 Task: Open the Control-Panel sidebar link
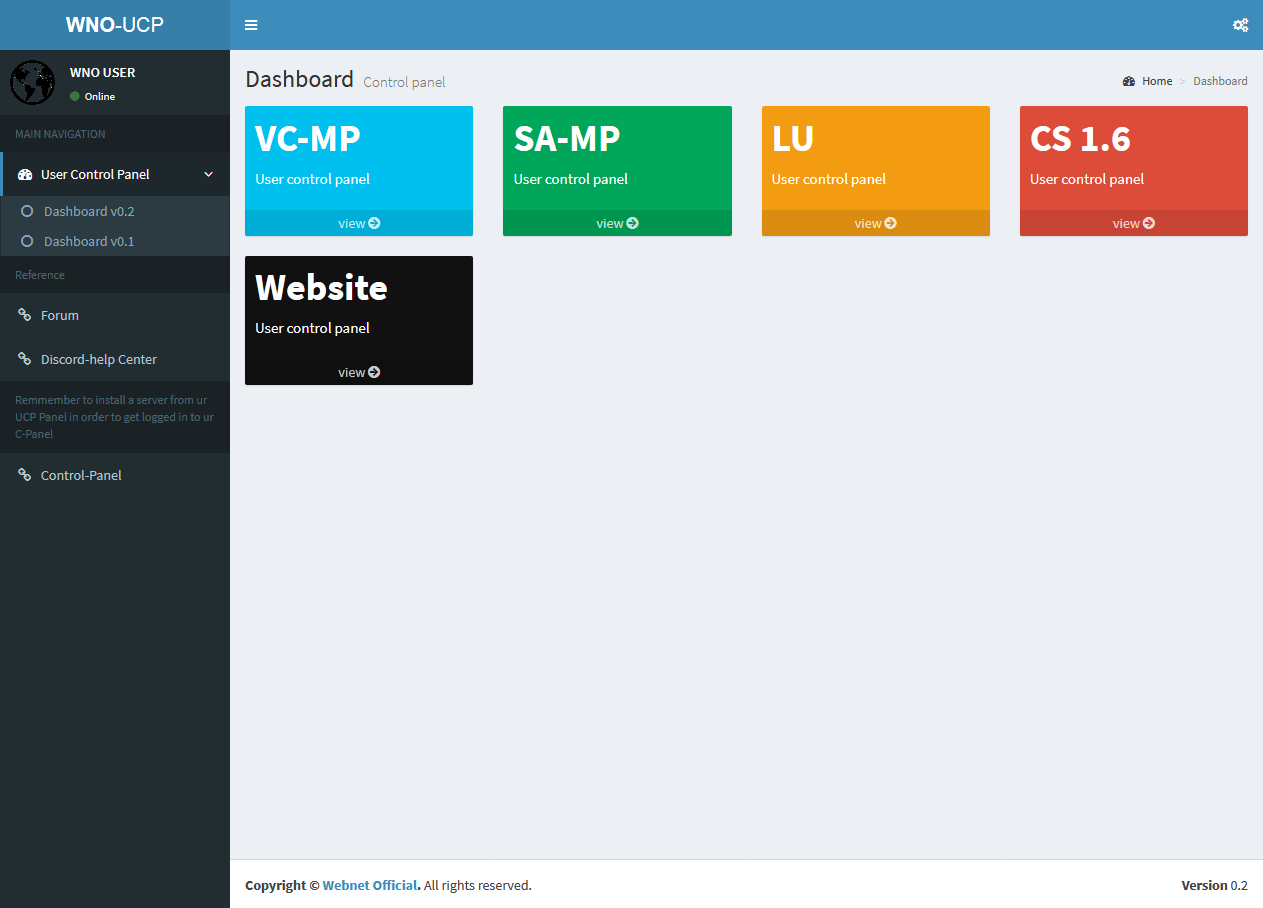(x=115, y=475)
